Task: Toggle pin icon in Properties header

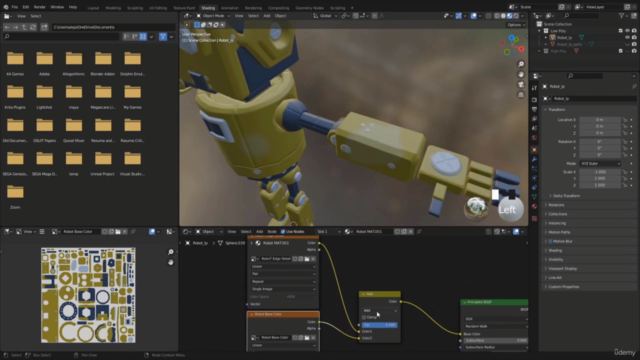Action: [x=634, y=87]
